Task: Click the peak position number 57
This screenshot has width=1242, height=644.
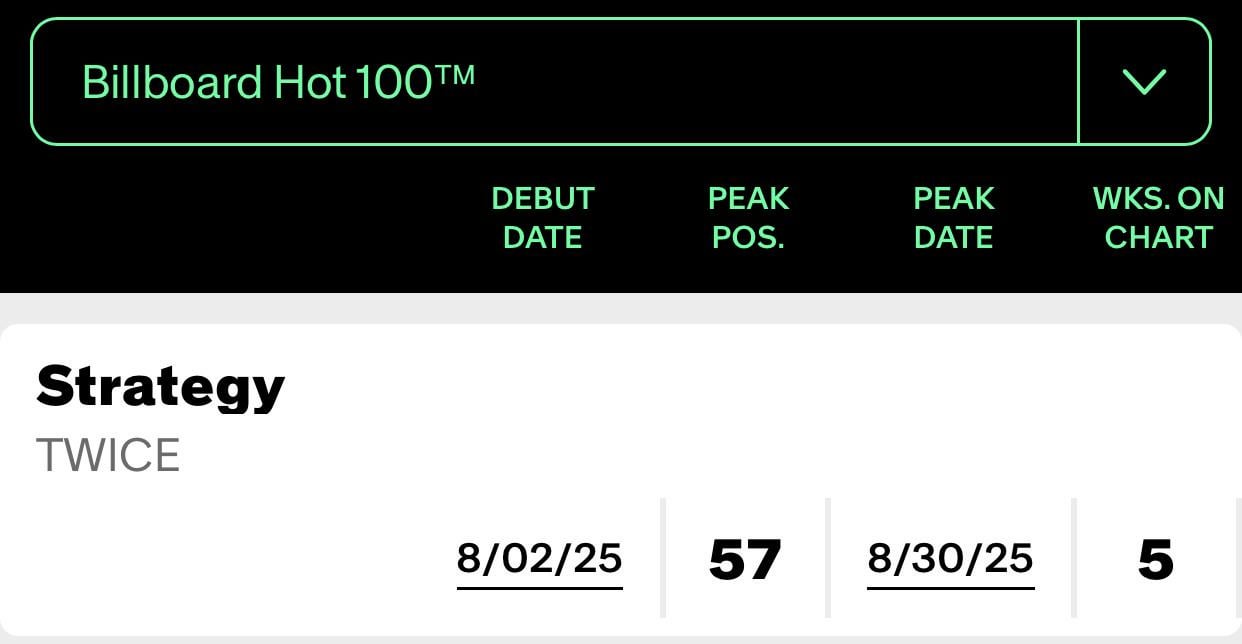Action: tap(745, 560)
